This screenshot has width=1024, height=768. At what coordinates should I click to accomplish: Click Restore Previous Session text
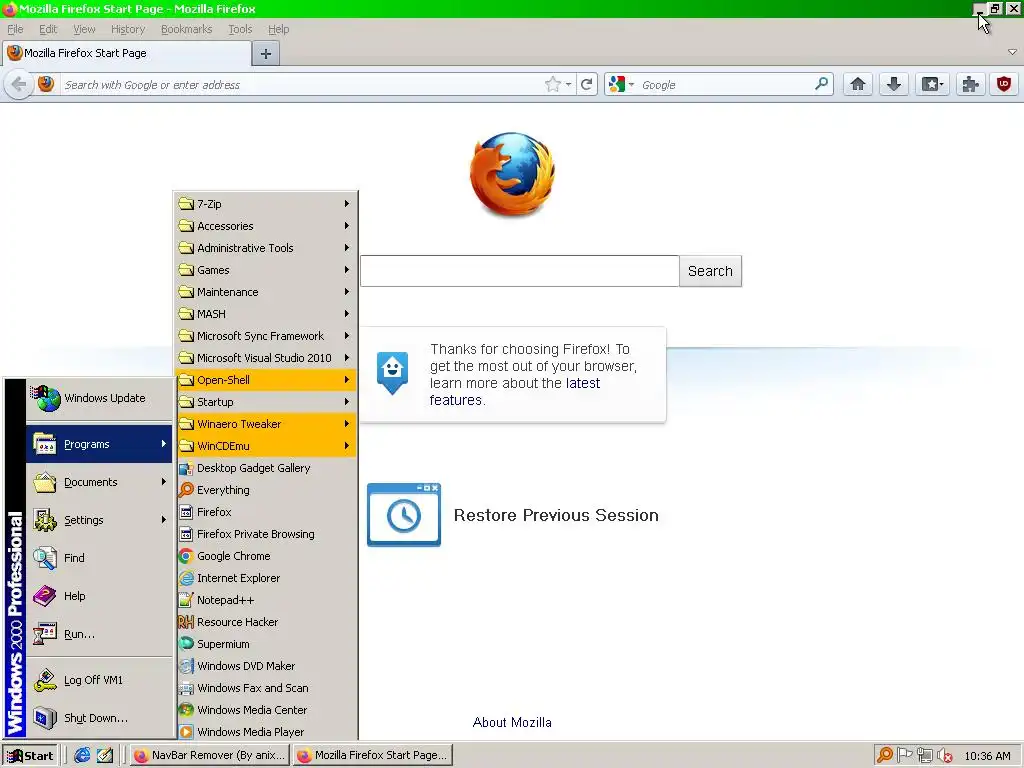tap(556, 515)
